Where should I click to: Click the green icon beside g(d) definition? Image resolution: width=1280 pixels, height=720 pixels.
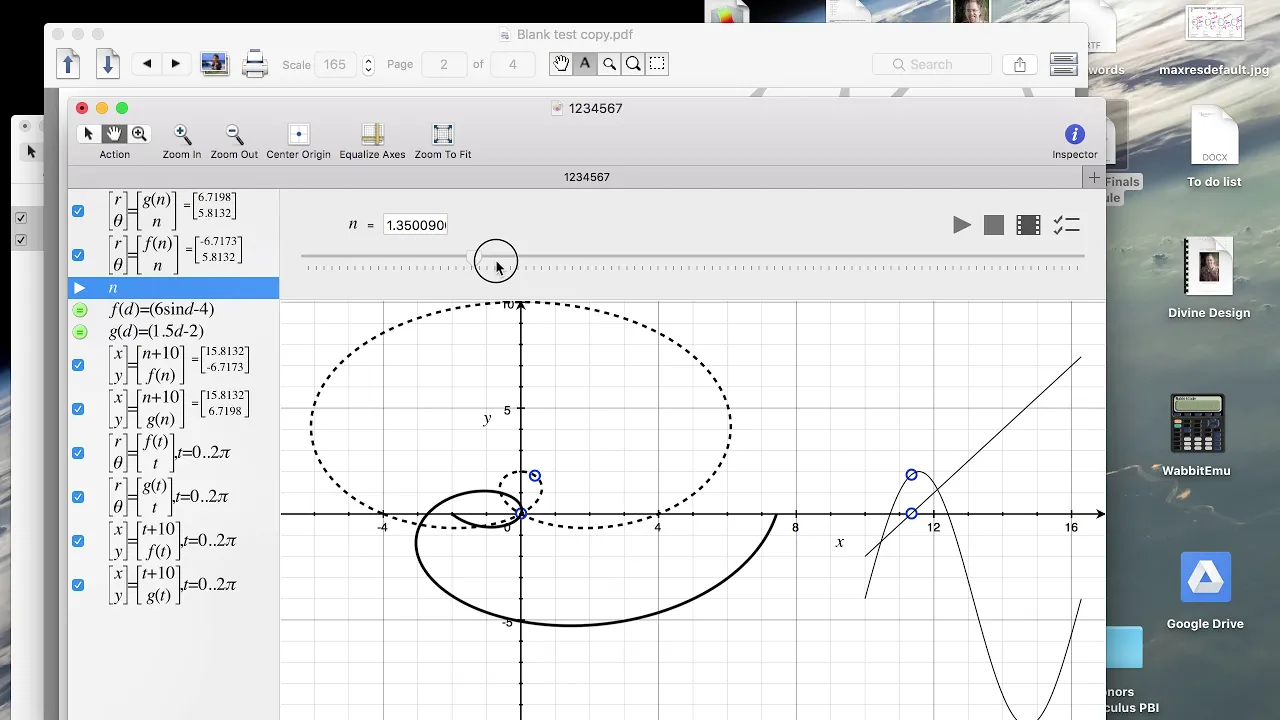(x=80, y=332)
